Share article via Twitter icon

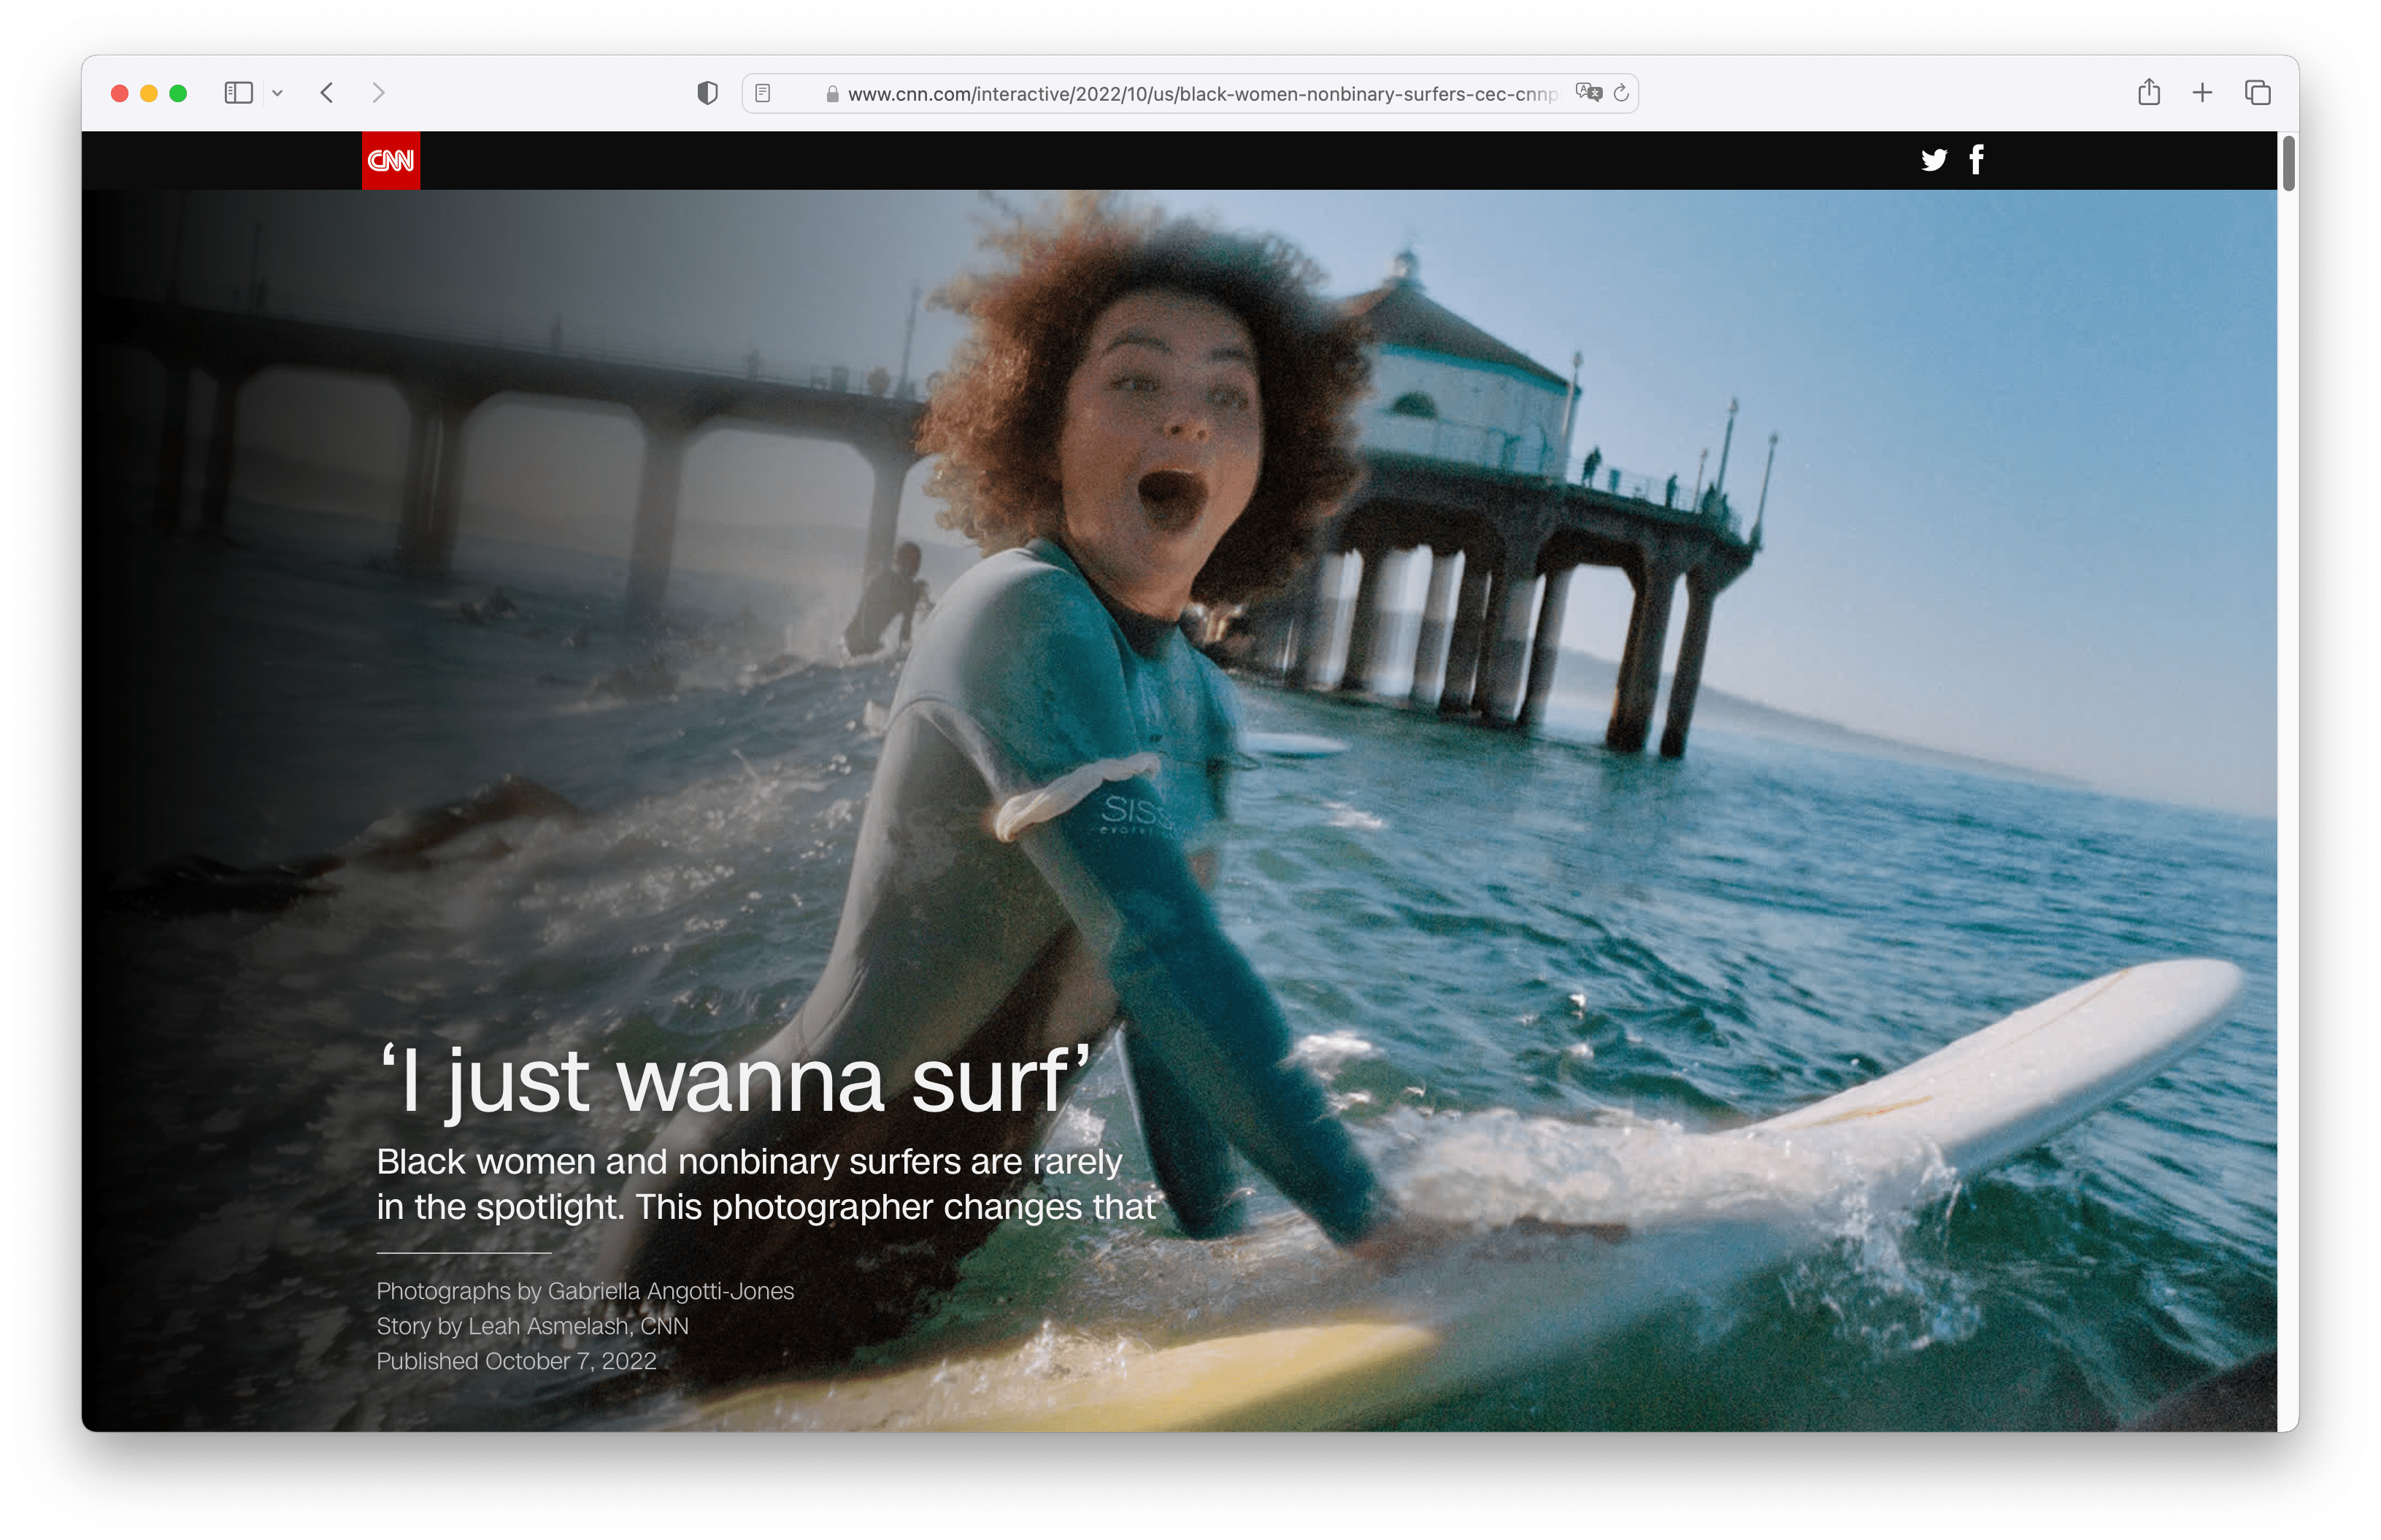pyautogui.click(x=1933, y=160)
